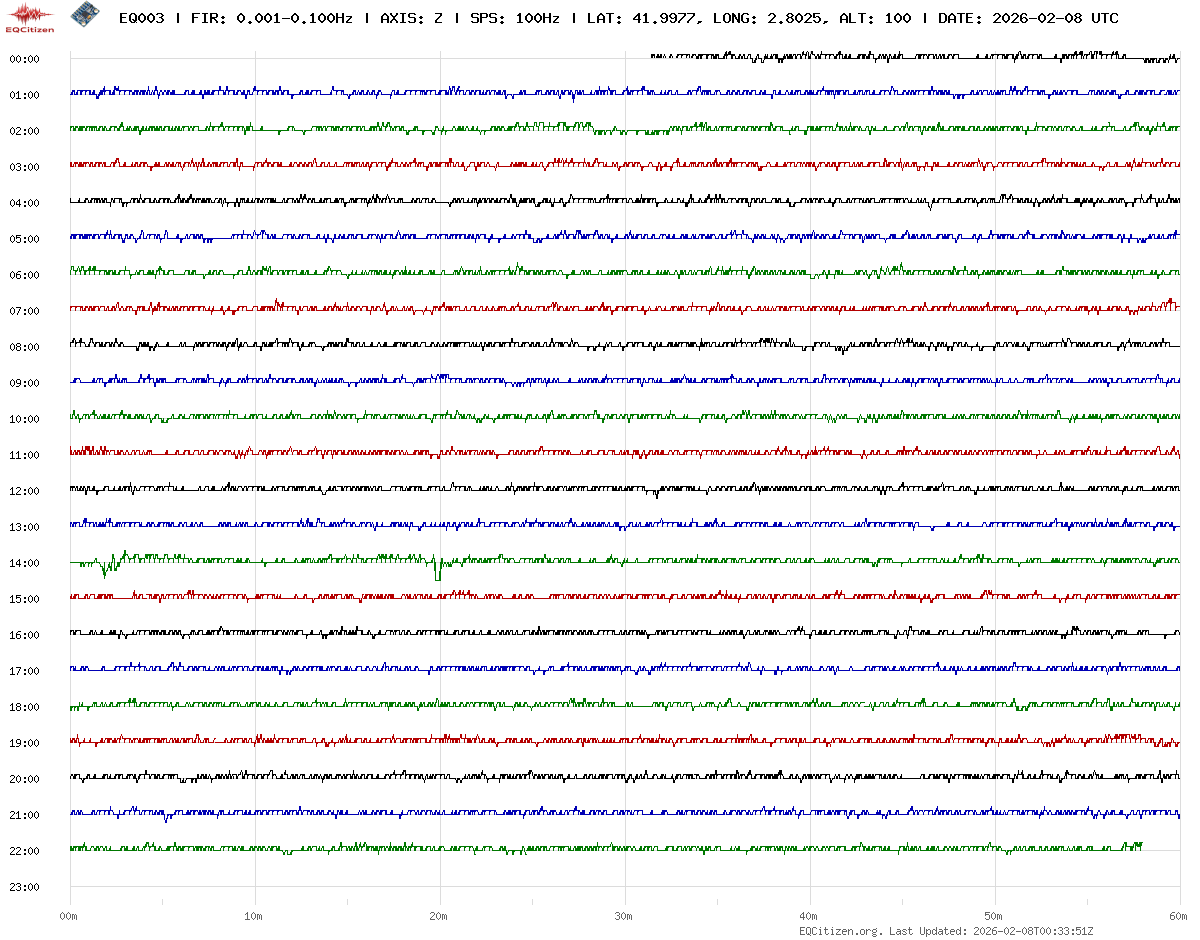Viewport: 1200px width, 940px height.
Task: Click the sensor board icon in header
Action: [85, 15]
